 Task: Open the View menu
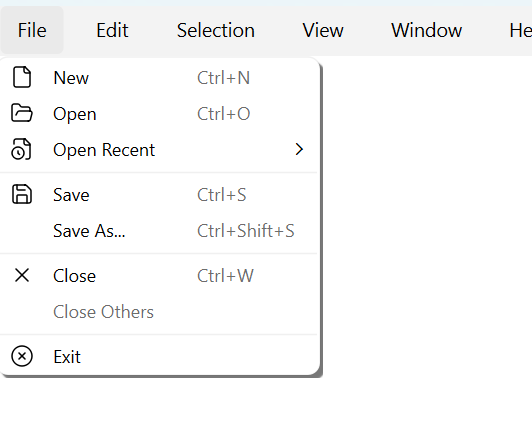[323, 30]
